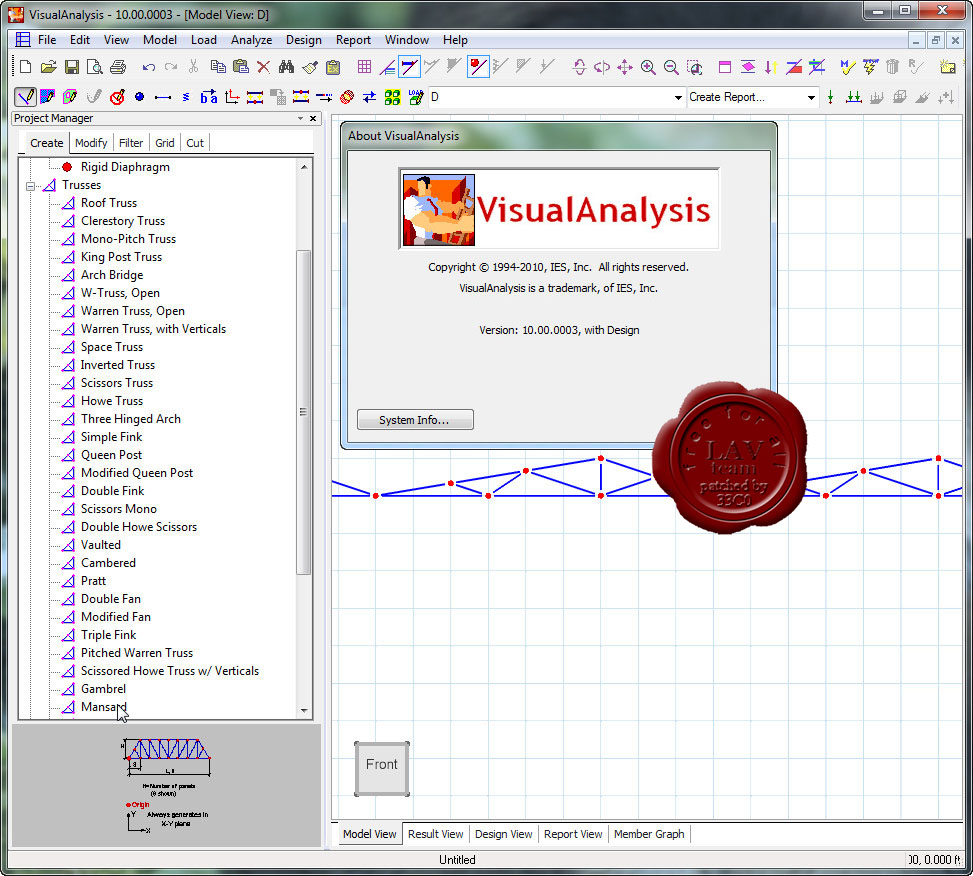
Task: Save the project with the floppy disk icon
Action: pyautogui.click(x=72, y=67)
